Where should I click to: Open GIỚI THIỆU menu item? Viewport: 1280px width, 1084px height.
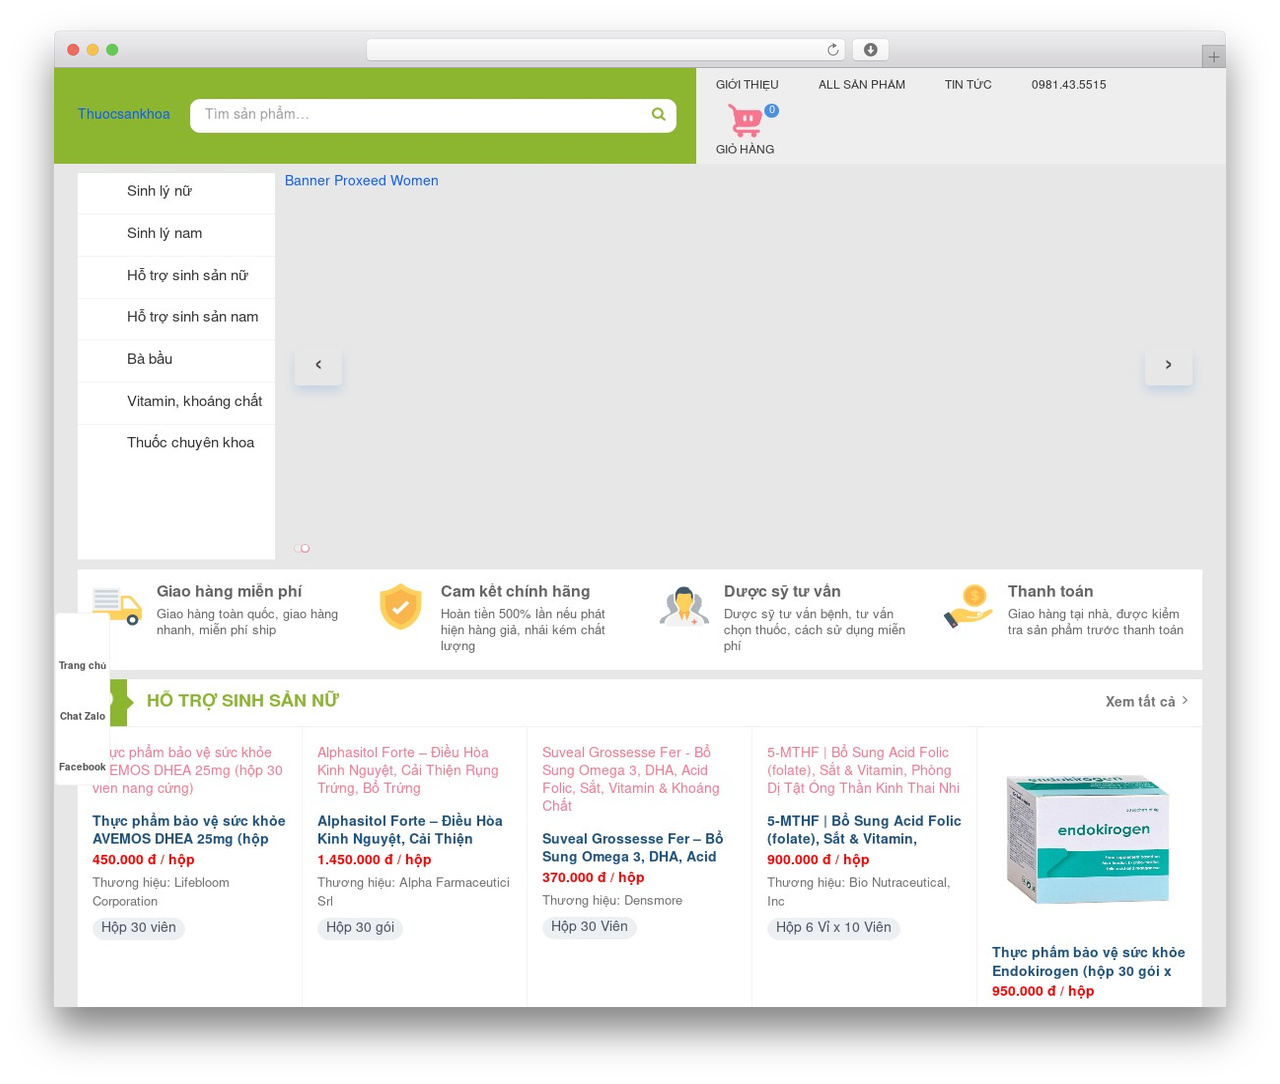click(747, 85)
